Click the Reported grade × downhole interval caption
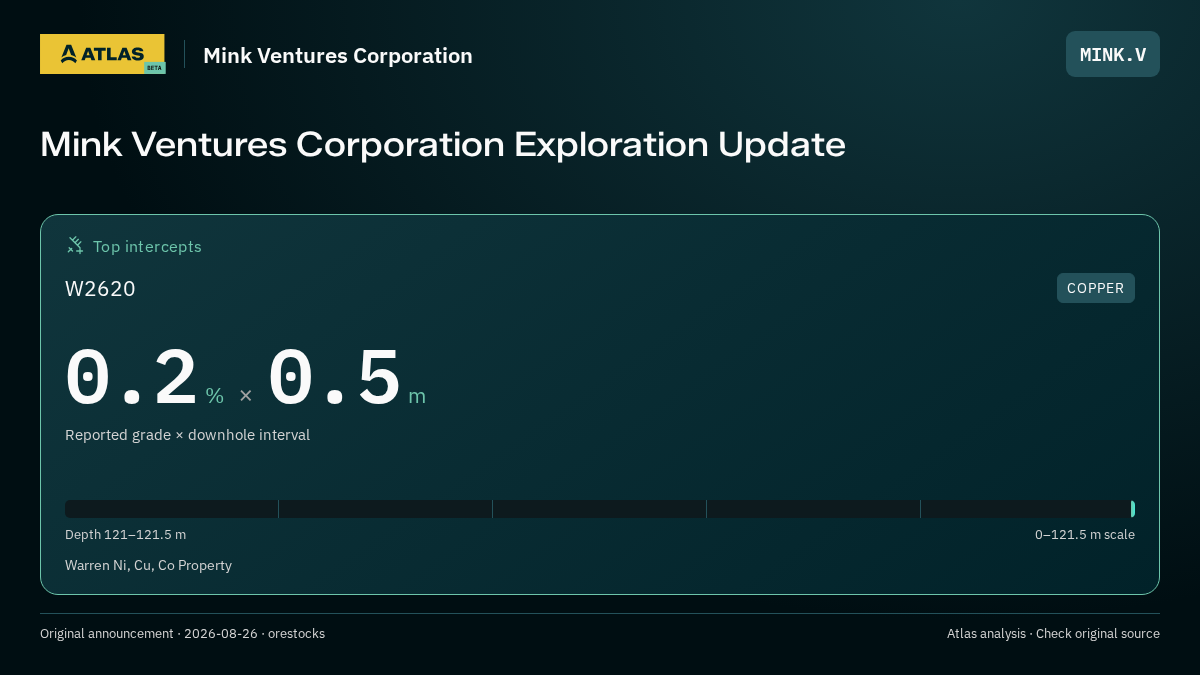This screenshot has width=1200, height=675. pos(188,435)
